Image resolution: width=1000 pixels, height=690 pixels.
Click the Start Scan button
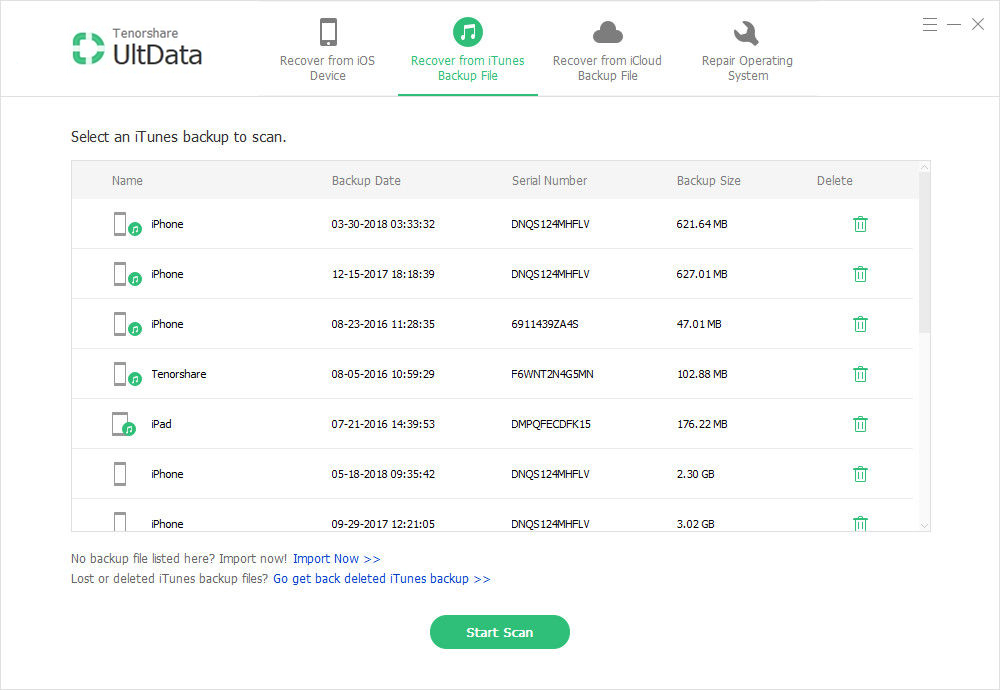pos(499,632)
